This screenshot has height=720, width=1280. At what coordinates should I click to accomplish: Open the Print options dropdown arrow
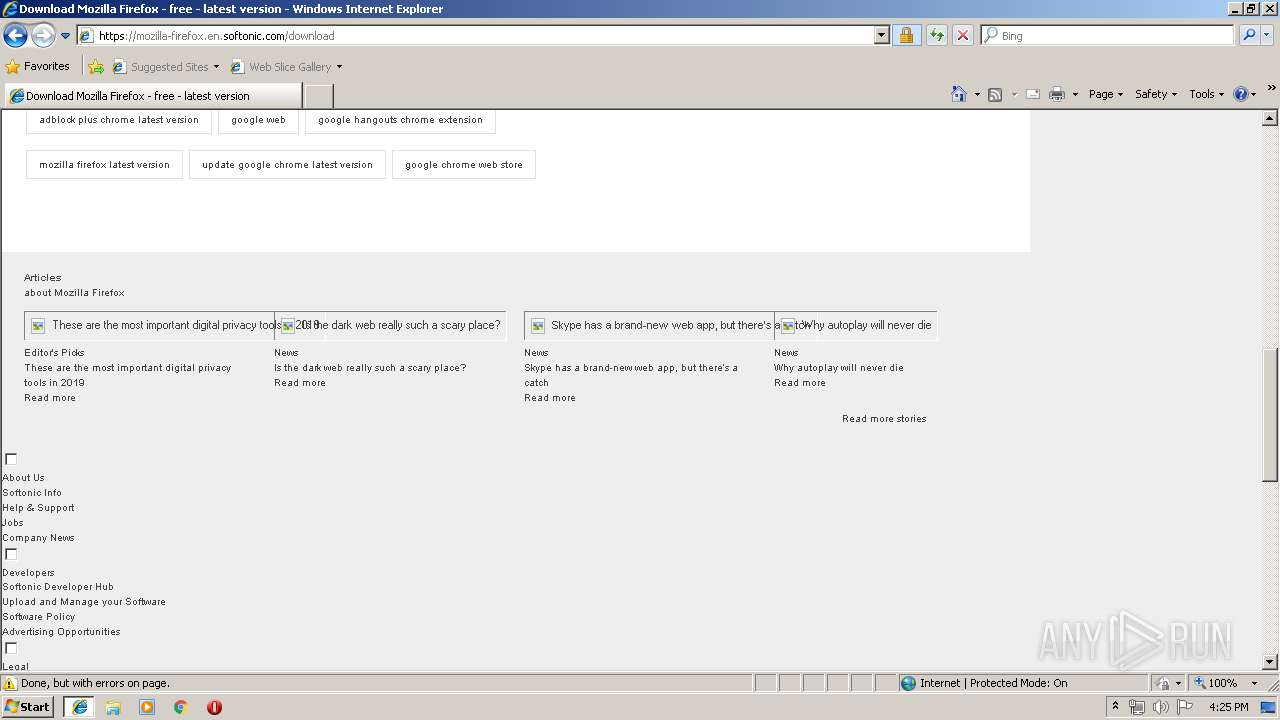(1075, 94)
